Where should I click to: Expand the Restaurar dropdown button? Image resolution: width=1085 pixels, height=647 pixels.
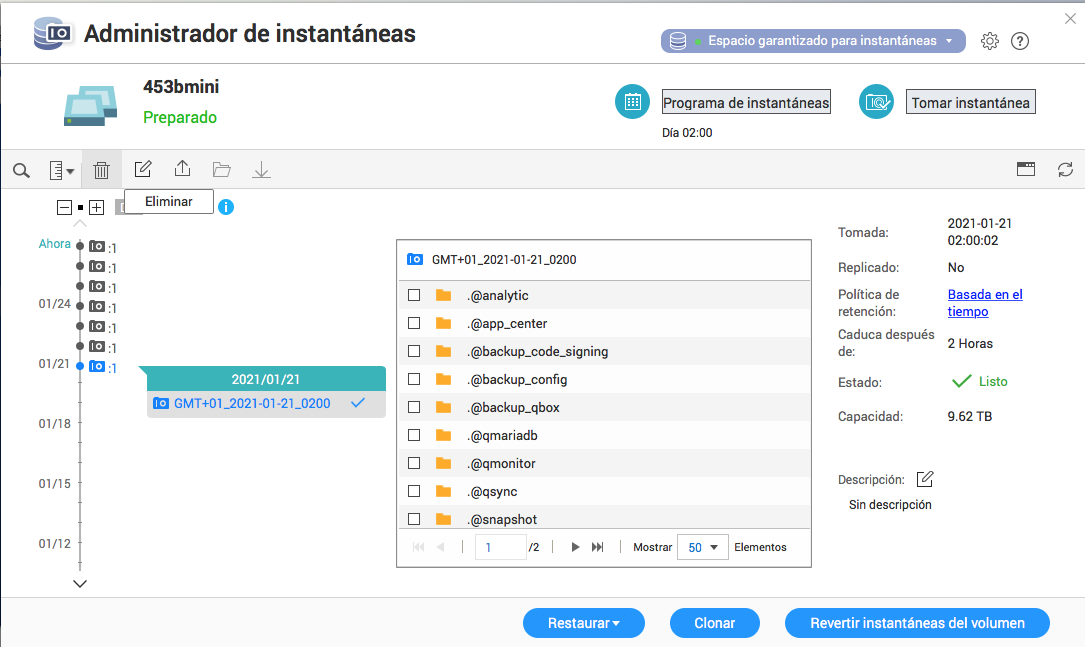coord(583,623)
